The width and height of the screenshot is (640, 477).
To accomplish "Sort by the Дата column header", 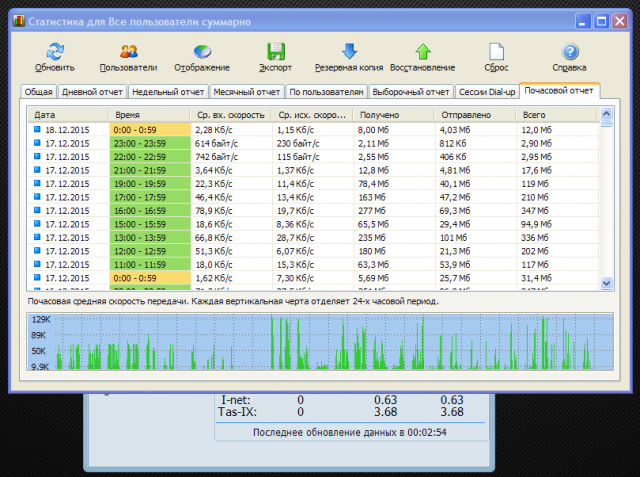I will pyautogui.click(x=68, y=115).
